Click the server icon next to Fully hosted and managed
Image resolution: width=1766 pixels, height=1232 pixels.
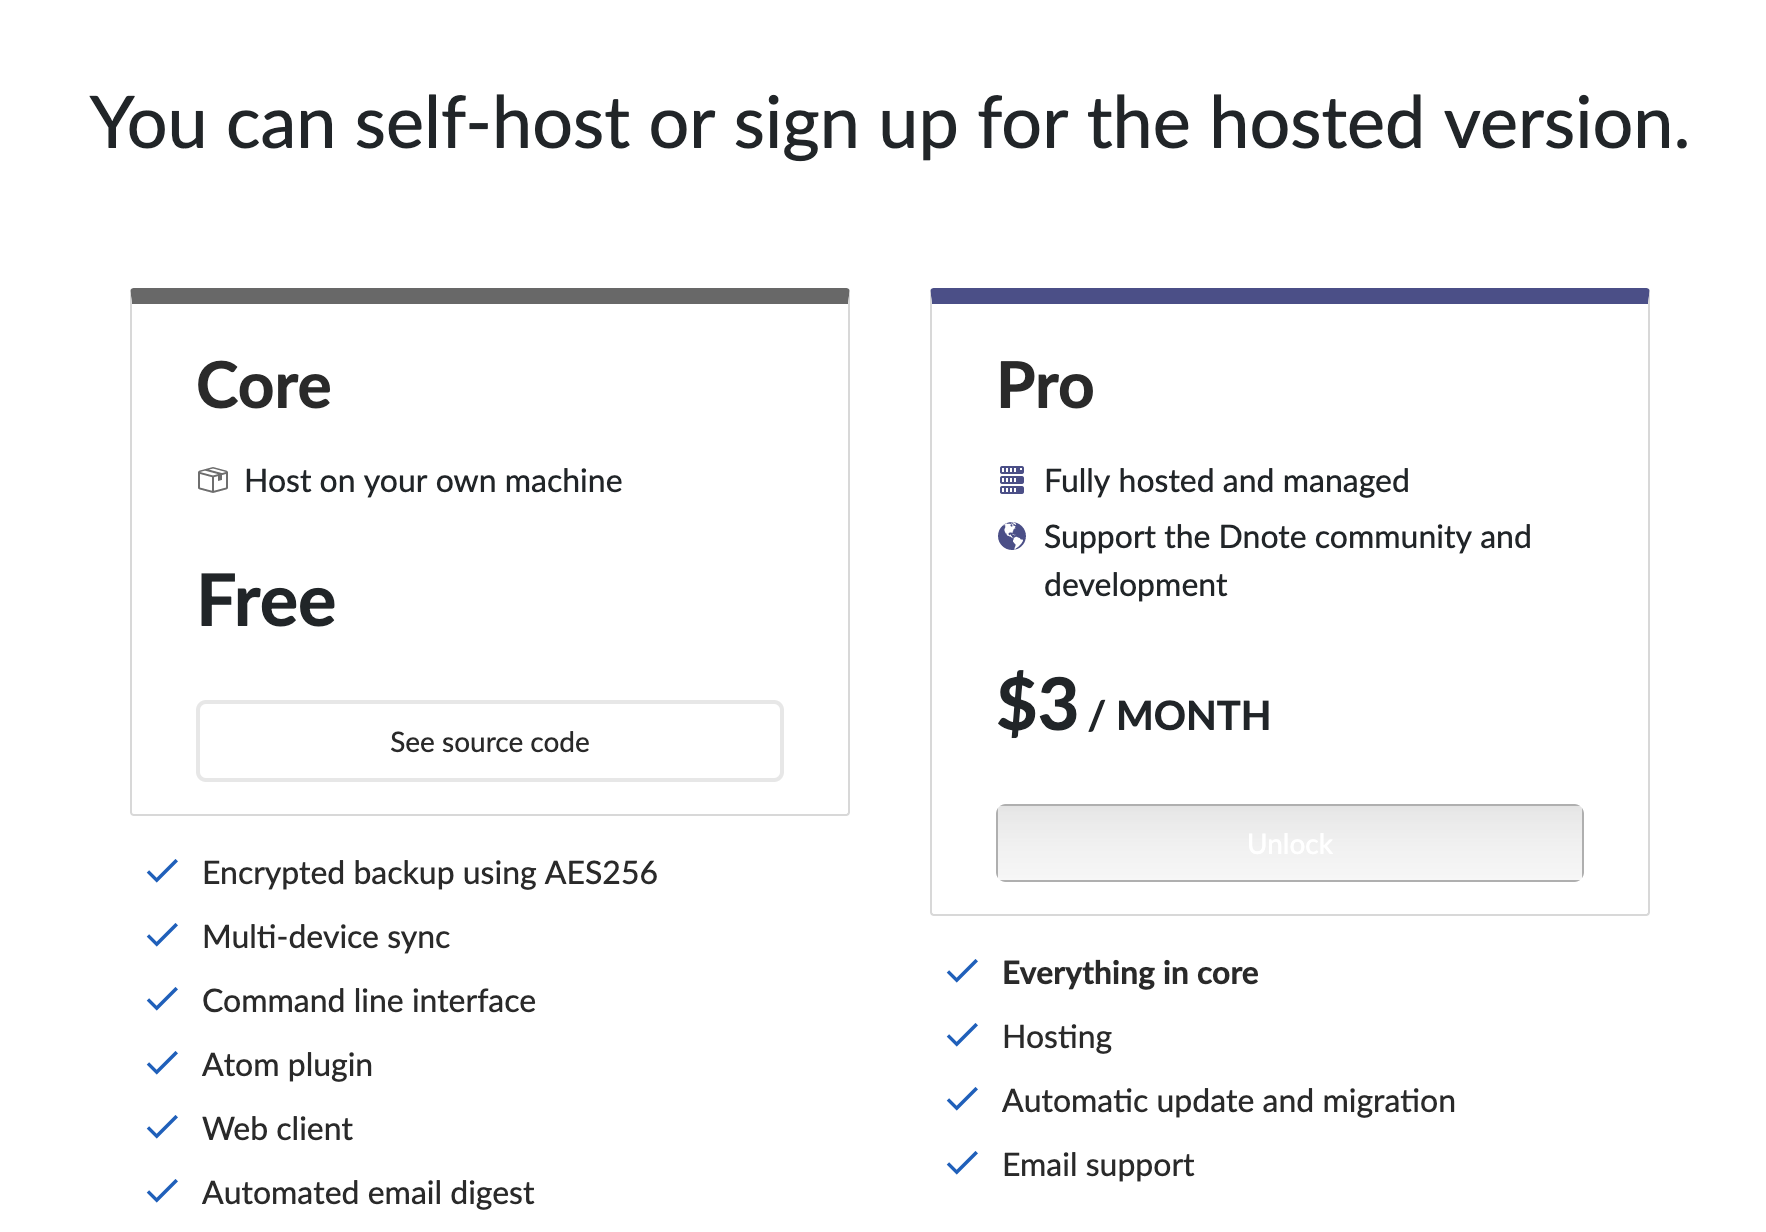pos(1012,481)
